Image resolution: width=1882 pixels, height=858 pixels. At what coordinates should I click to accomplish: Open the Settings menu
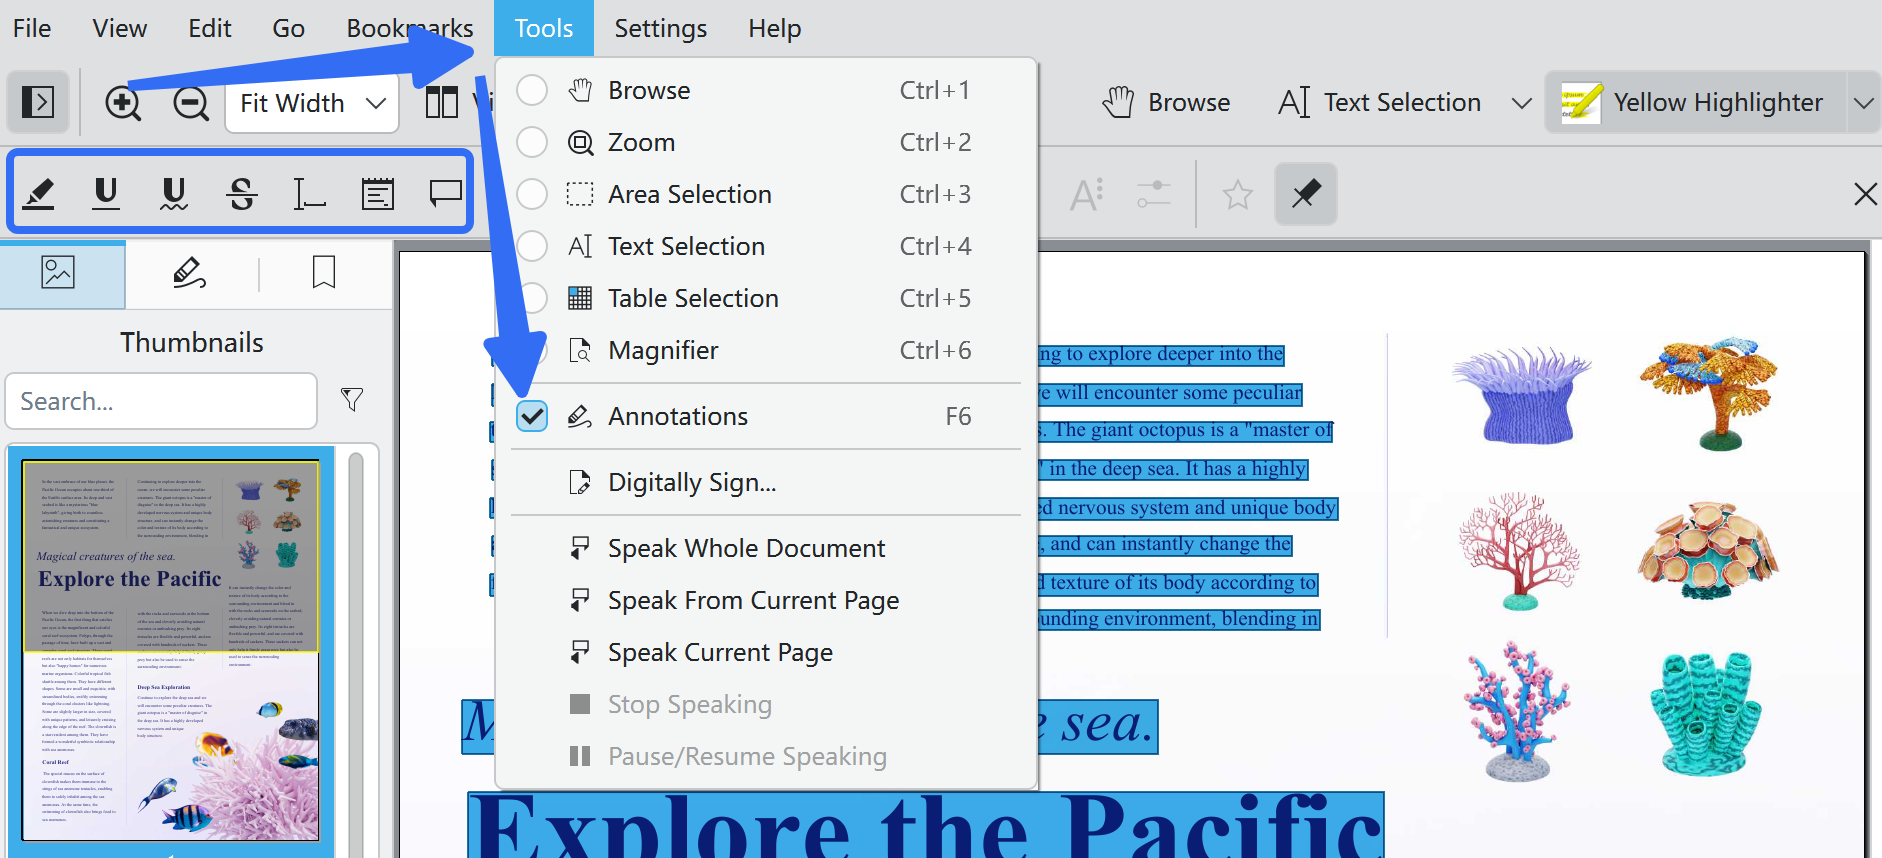(661, 28)
